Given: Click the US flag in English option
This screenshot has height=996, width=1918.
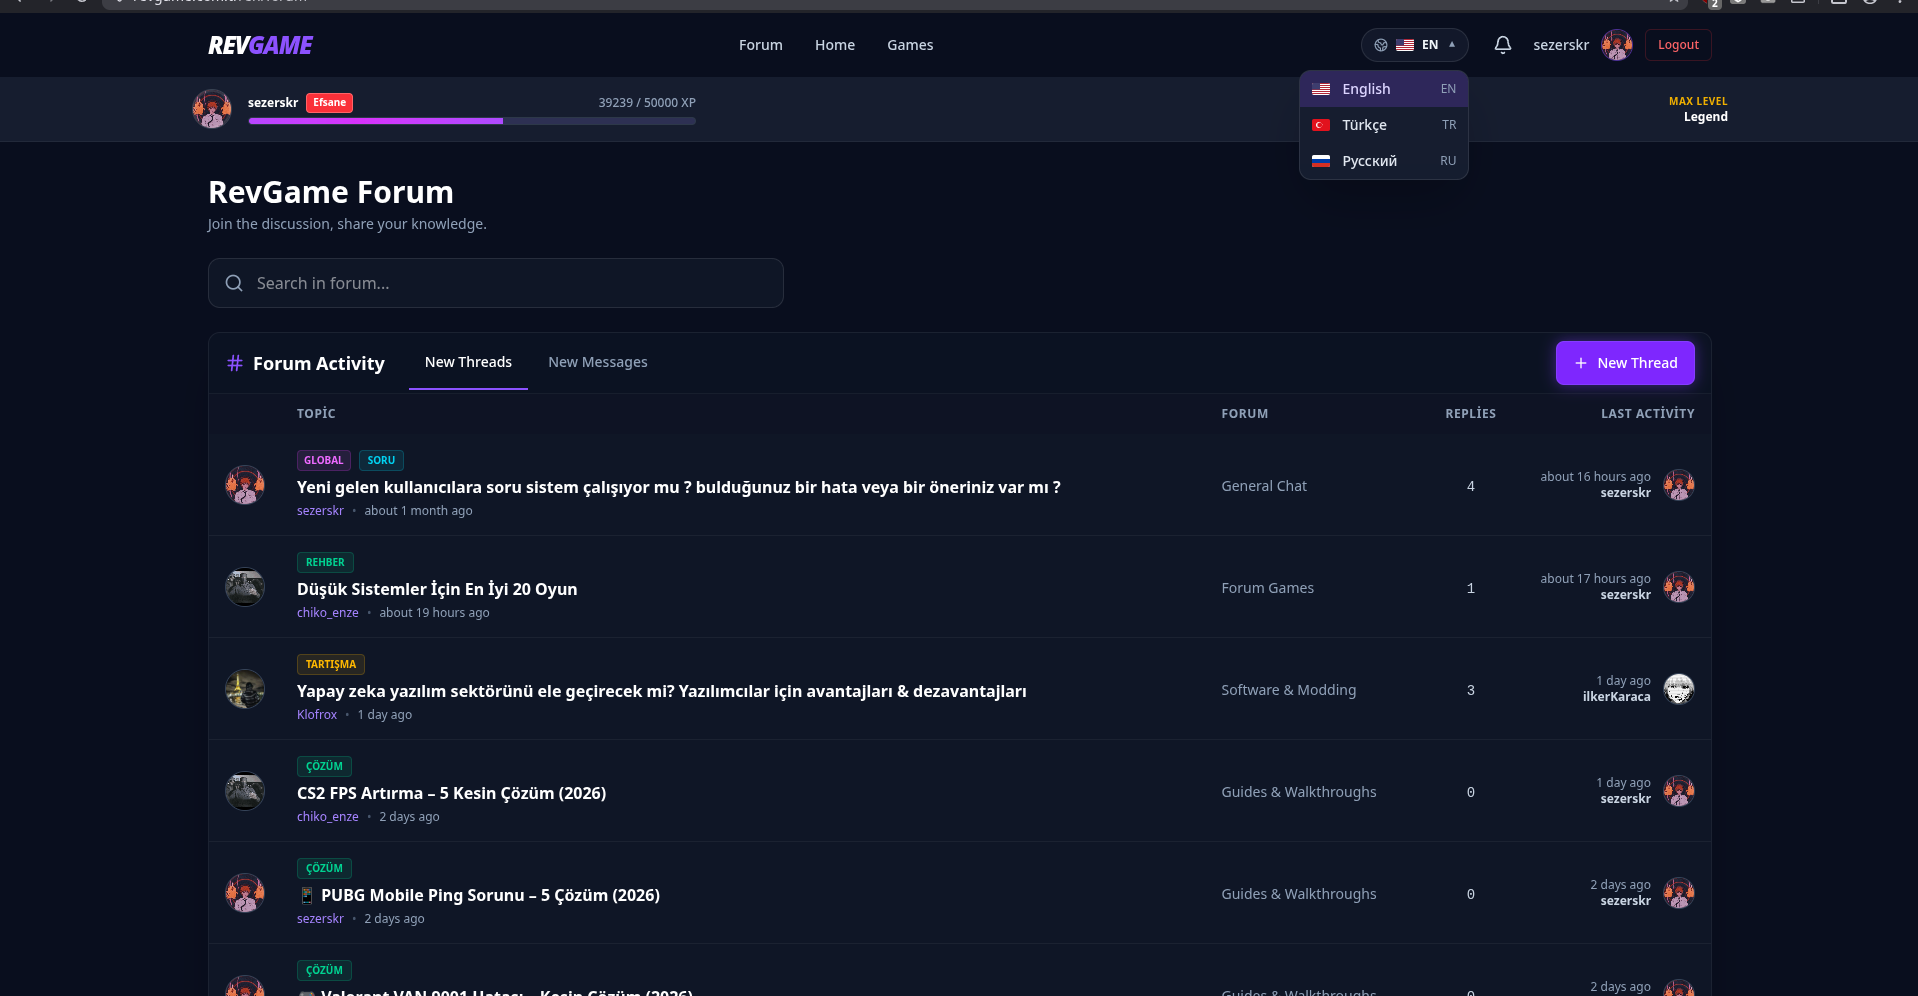Looking at the screenshot, I should click(x=1321, y=89).
